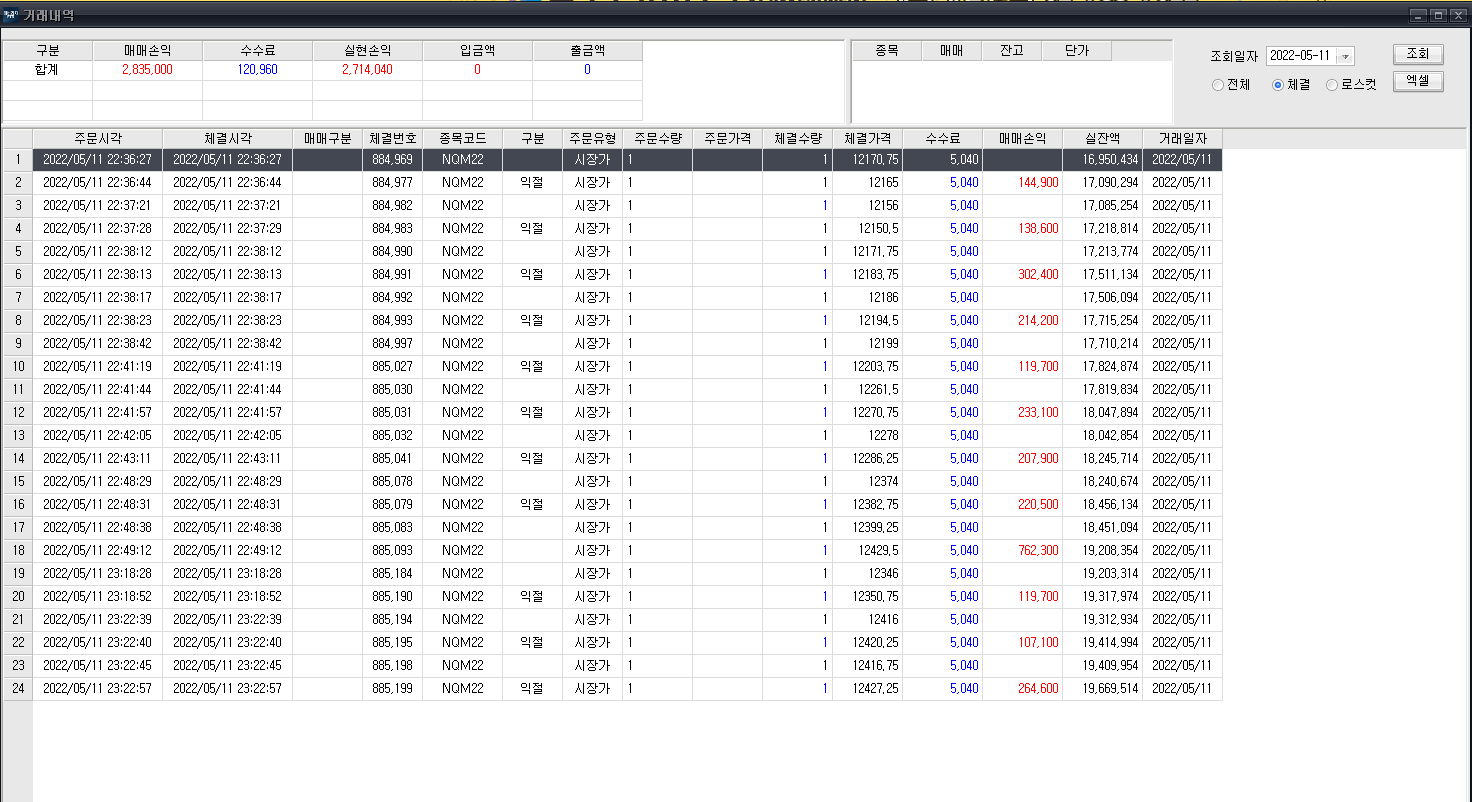This screenshot has width=1472, height=802.
Task: Click the 출금액 summary header
Action: [x=587, y=51]
